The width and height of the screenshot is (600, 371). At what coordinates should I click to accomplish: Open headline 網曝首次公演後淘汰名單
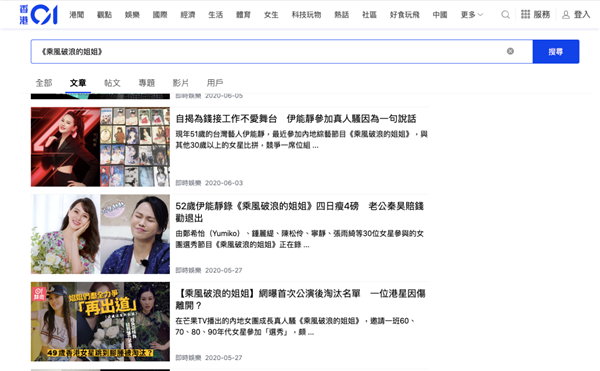click(x=300, y=299)
